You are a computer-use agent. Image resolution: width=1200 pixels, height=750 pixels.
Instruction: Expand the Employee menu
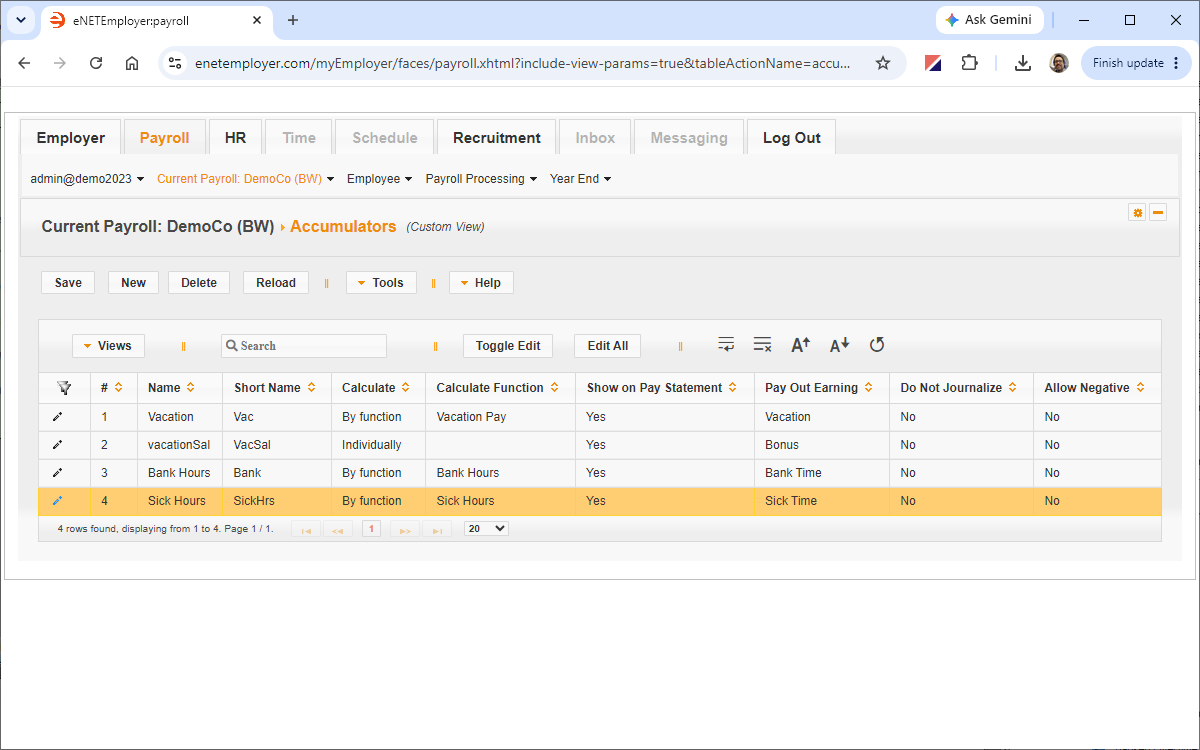coord(380,179)
